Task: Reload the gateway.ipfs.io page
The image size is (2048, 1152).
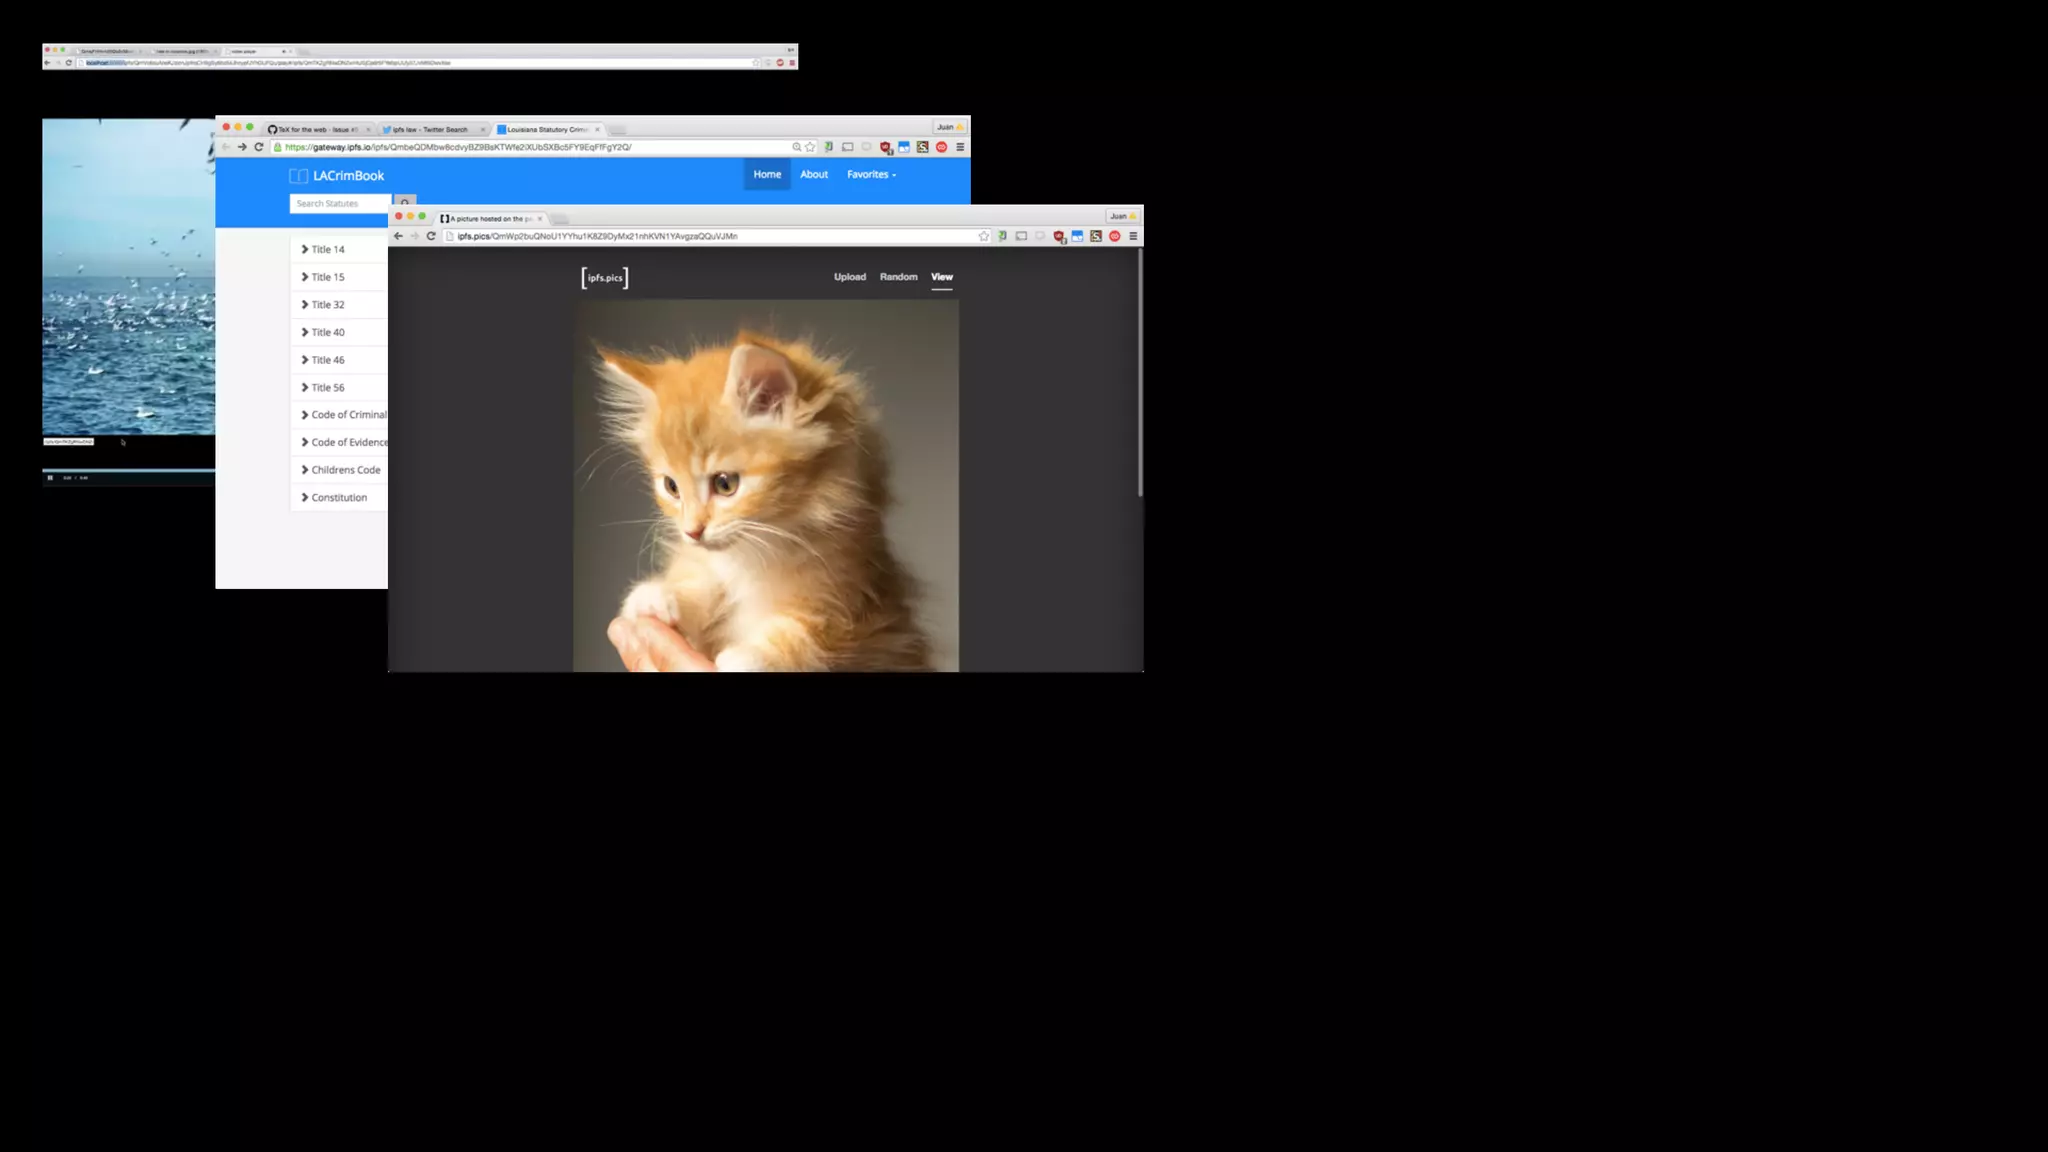Action: 258,147
